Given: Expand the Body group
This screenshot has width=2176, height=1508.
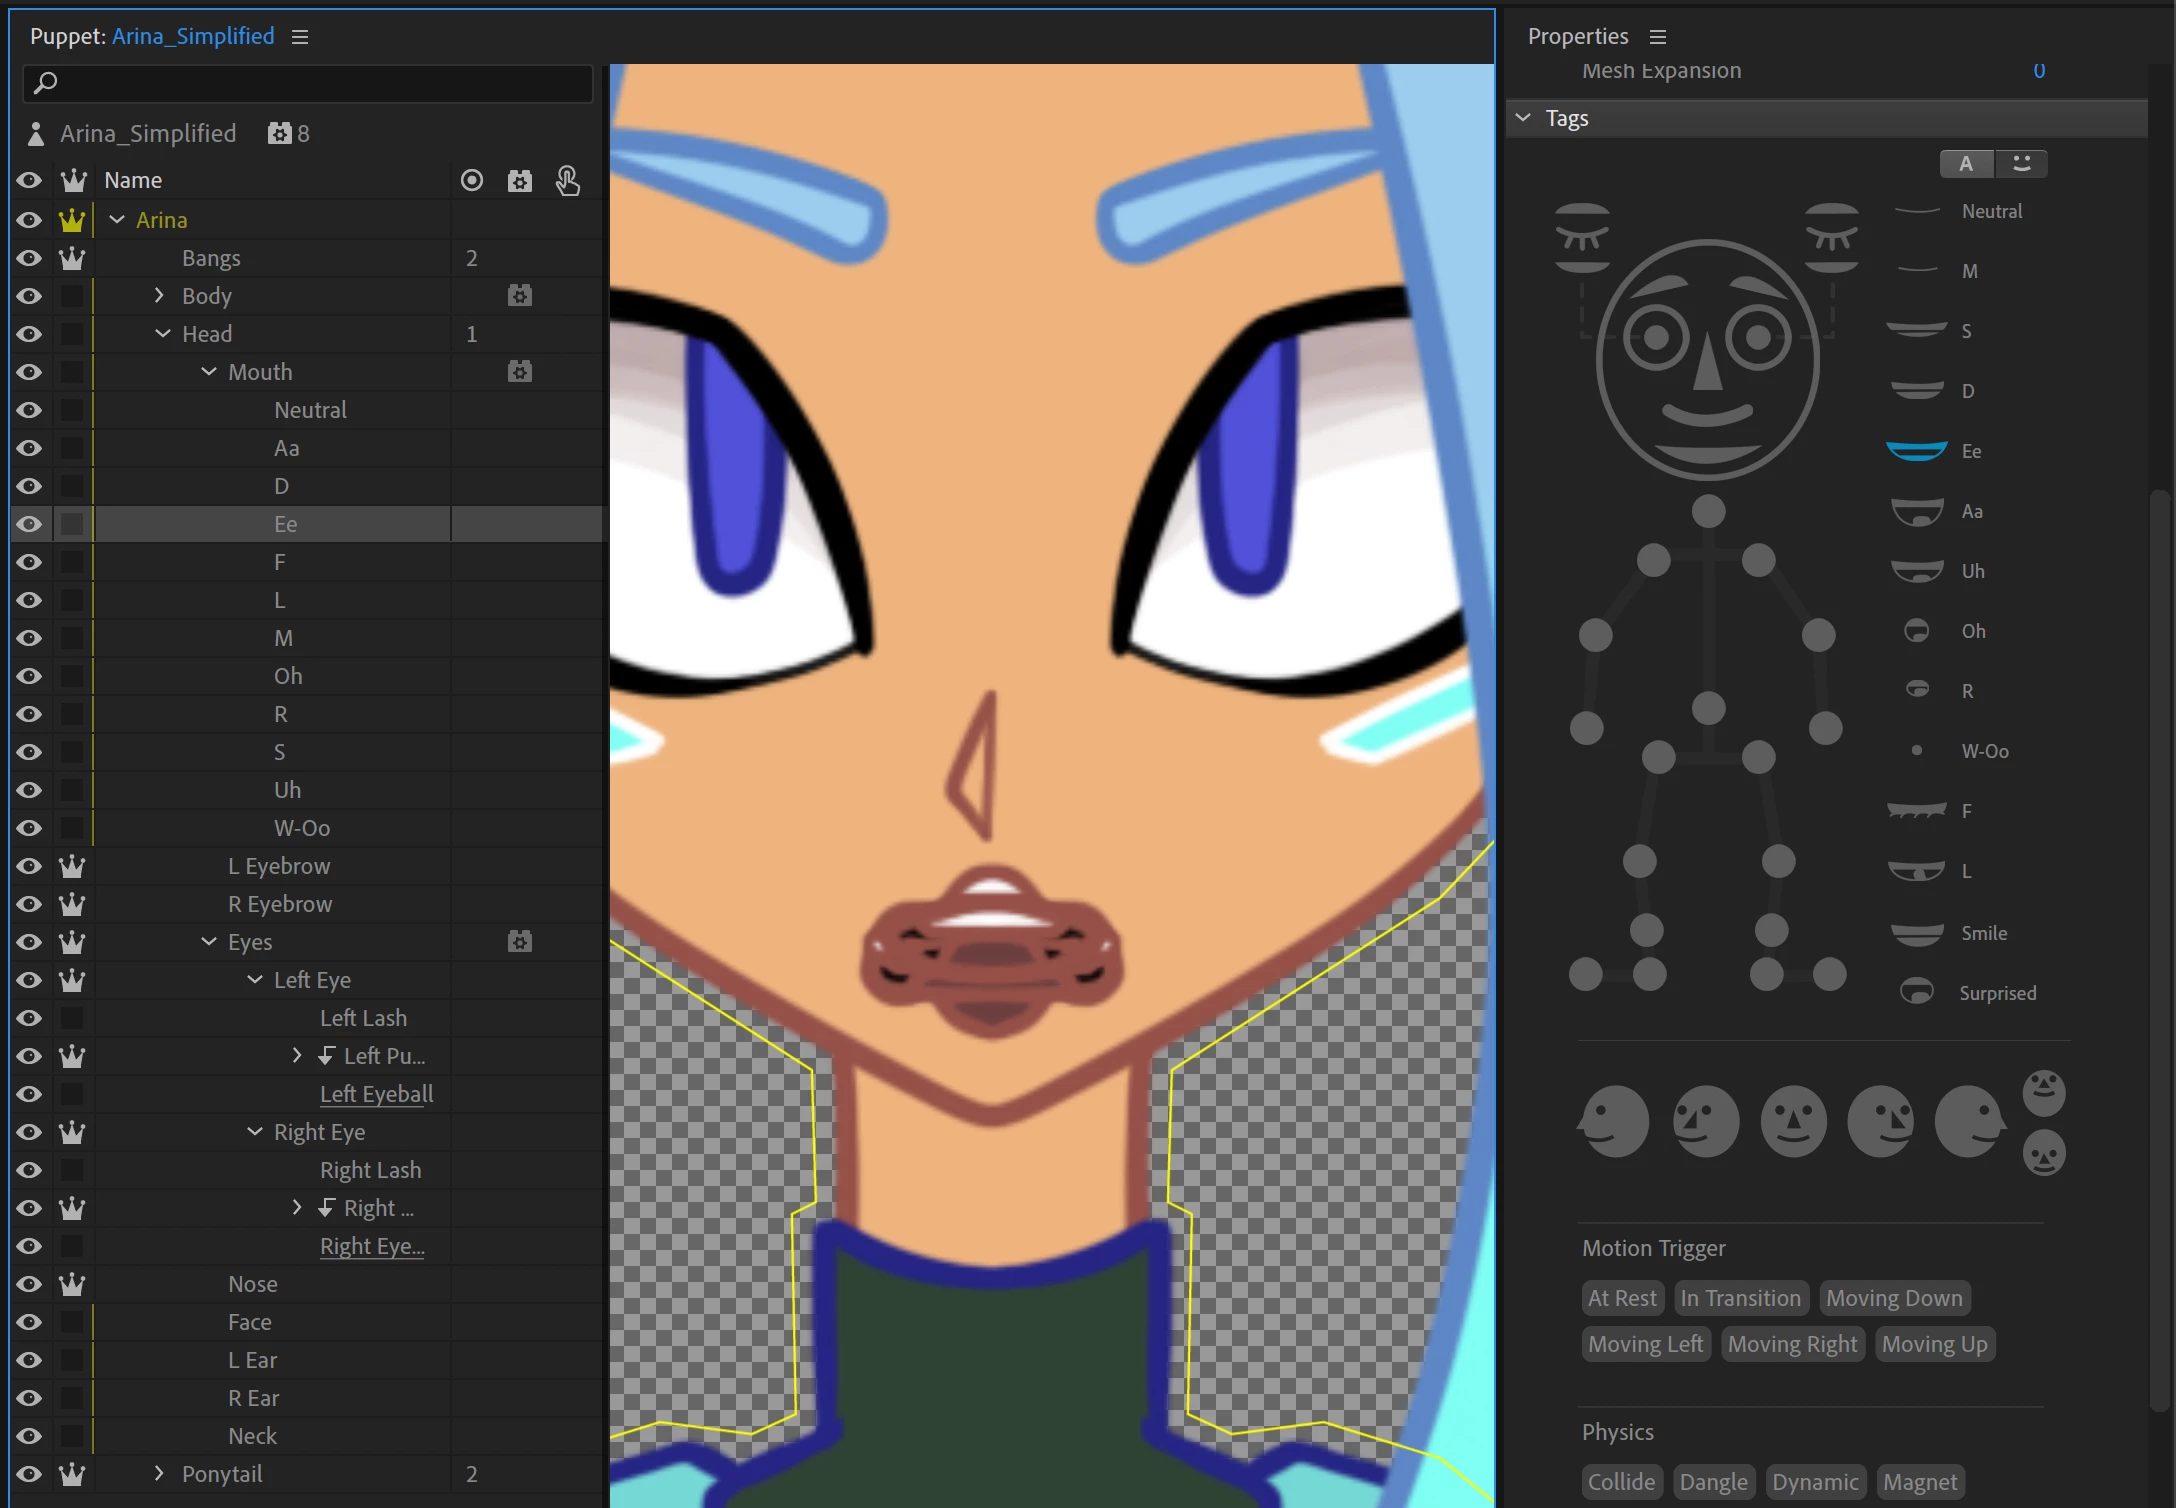Looking at the screenshot, I should tap(159, 296).
